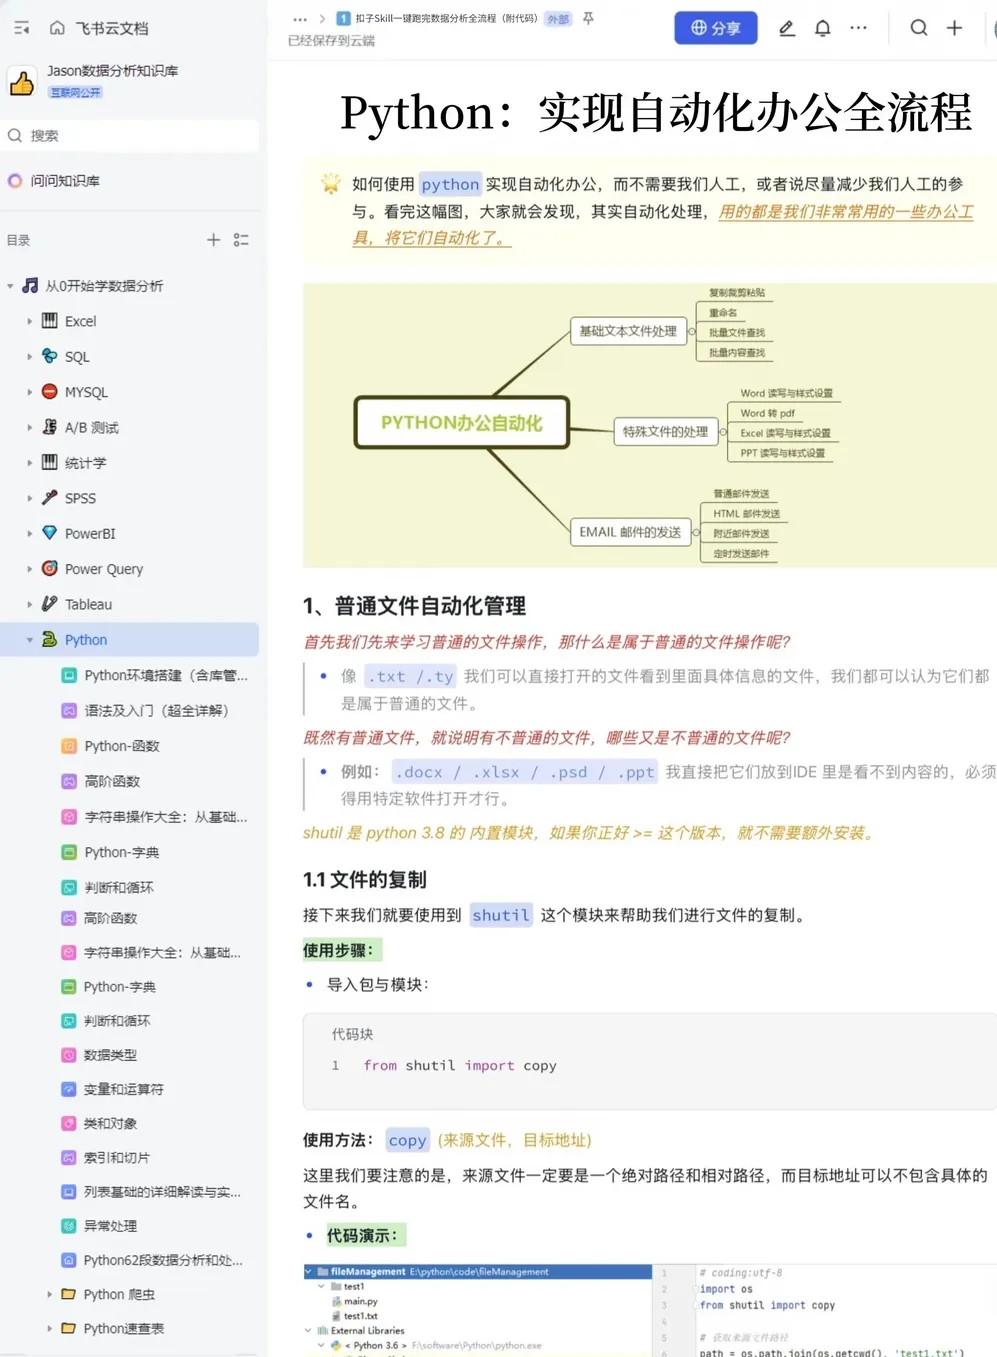Expand the MYSQL tree node arrow

coord(29,393)
